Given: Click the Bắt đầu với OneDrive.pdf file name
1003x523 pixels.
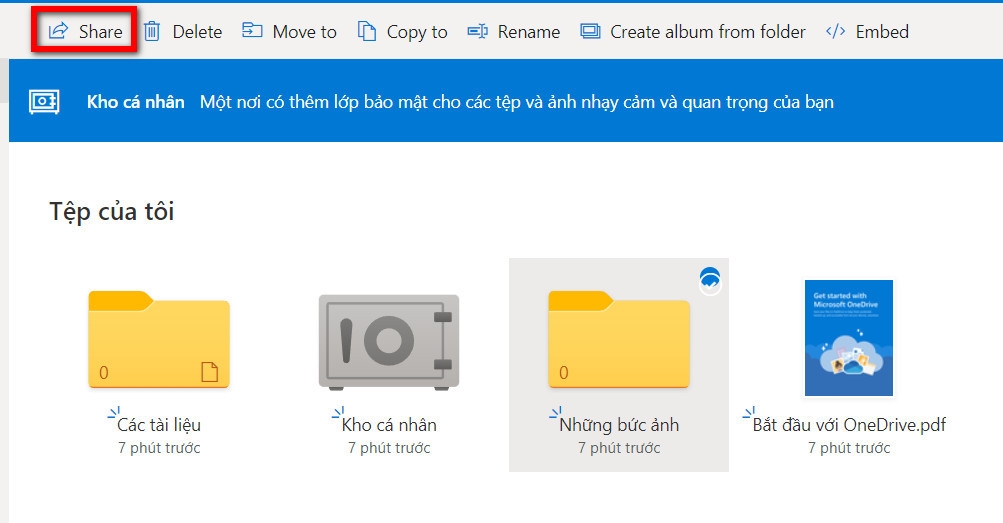Looking at the screenshot, I should [x=849, y=425].
